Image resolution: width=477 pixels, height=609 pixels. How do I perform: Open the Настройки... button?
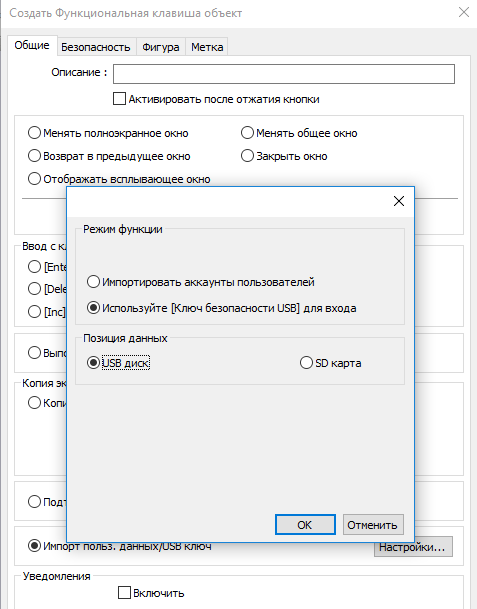413,547
